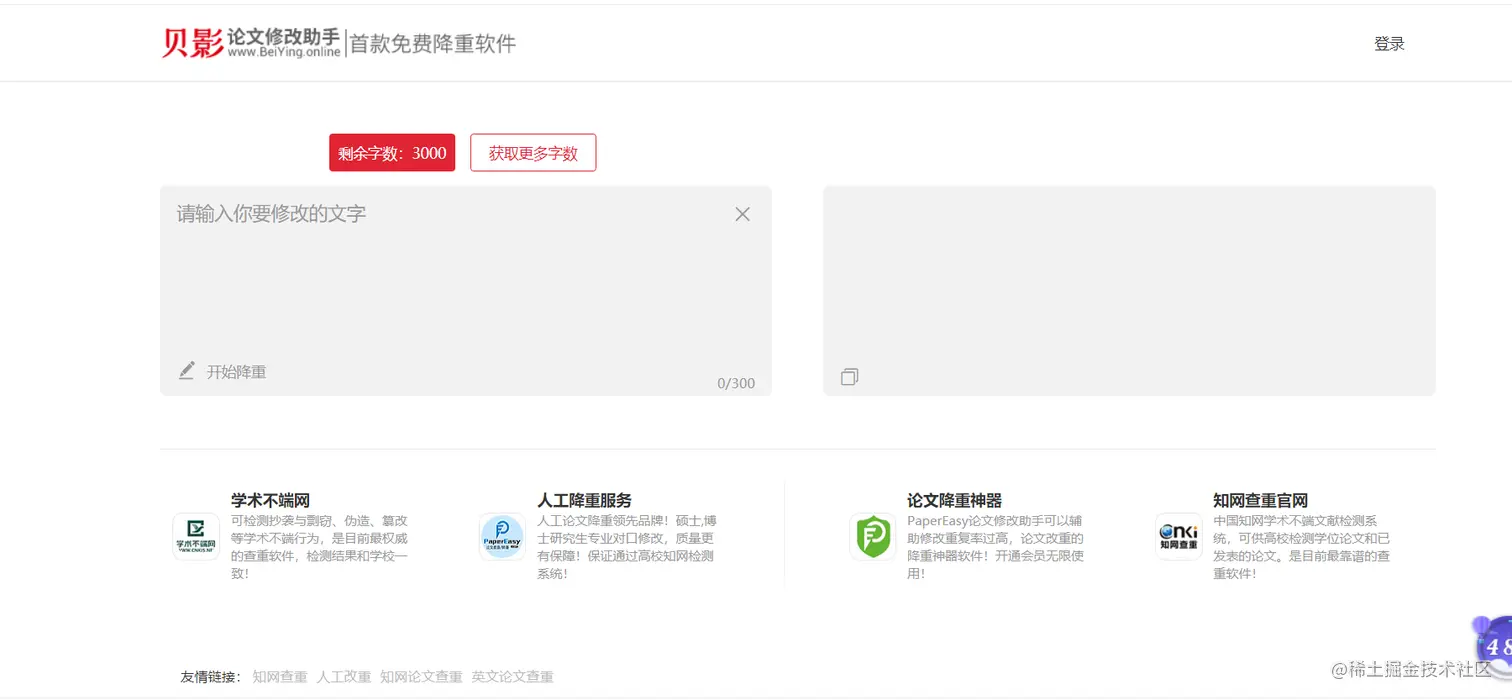
Task: Clear input using the X icon
Action: click(742, 214)
